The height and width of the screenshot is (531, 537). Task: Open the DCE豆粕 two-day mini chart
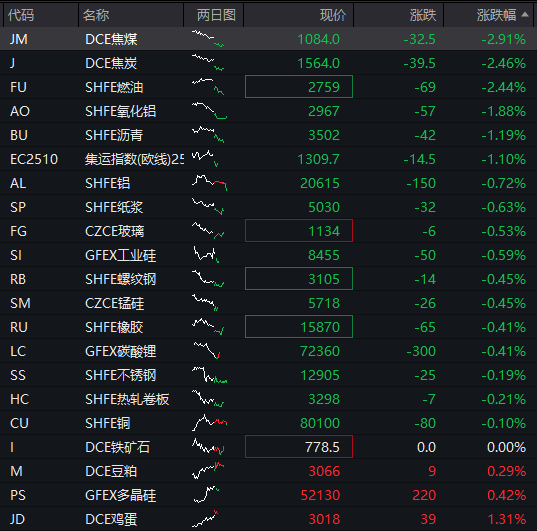coord(208,470)
